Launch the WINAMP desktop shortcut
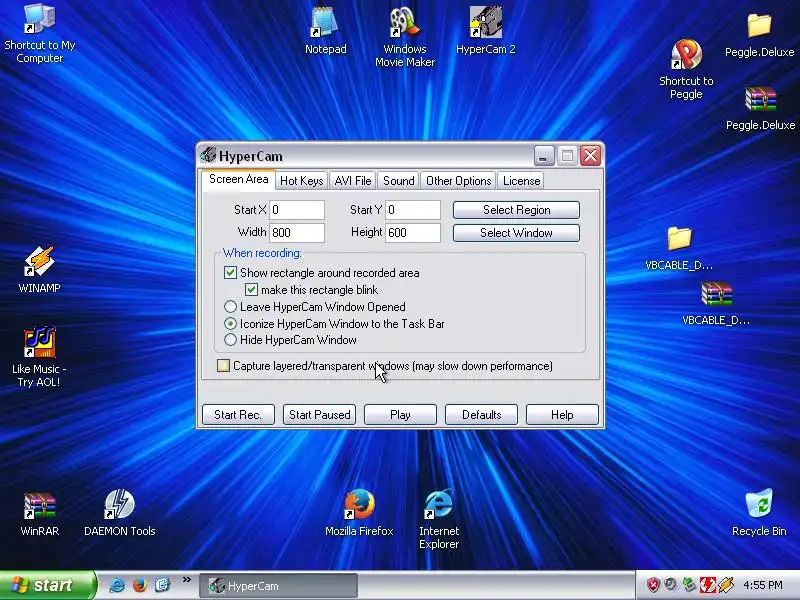800x600 pixels. click(39, 269)
